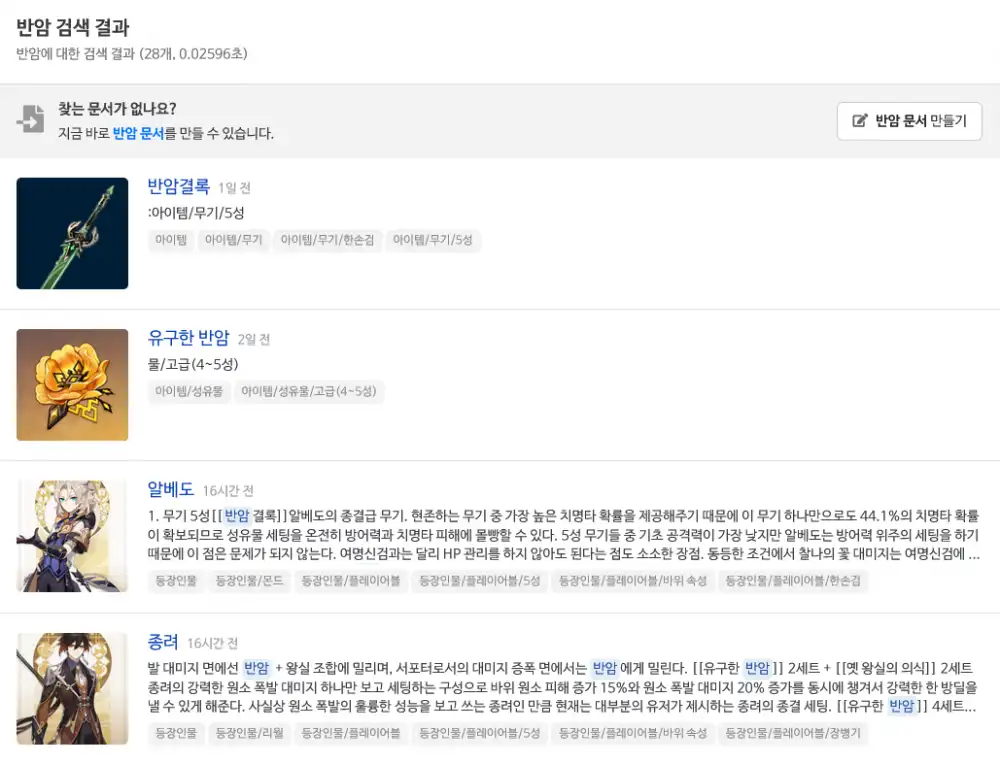Open the 유구한 반암 golden flower thumbnail
Screen dimensions: 1000x764
72,384
